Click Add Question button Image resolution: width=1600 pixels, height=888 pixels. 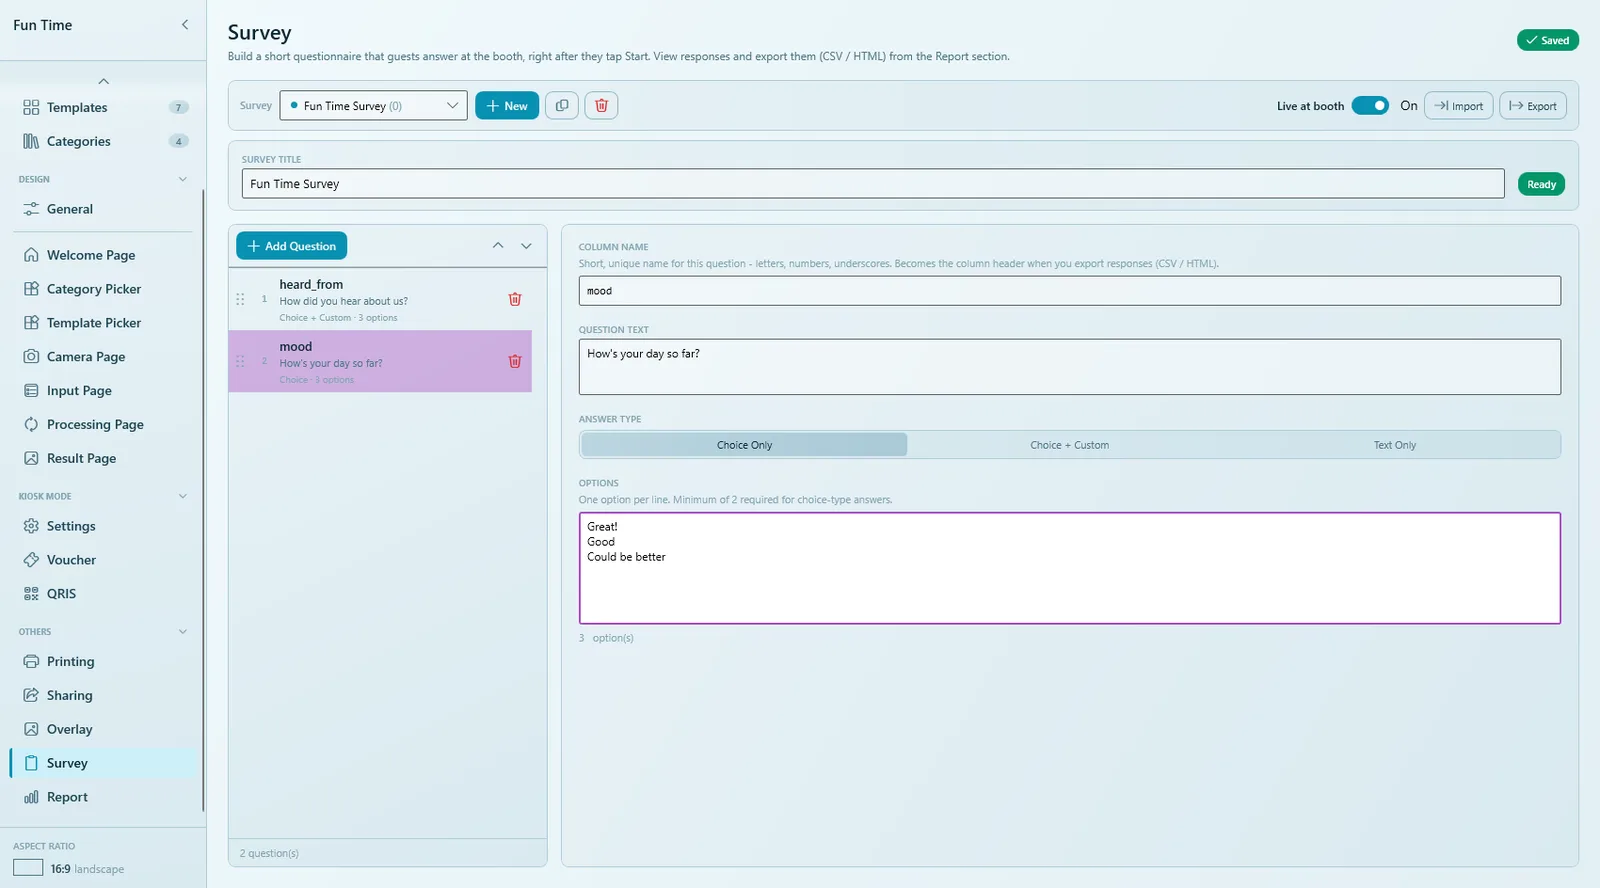292,246
